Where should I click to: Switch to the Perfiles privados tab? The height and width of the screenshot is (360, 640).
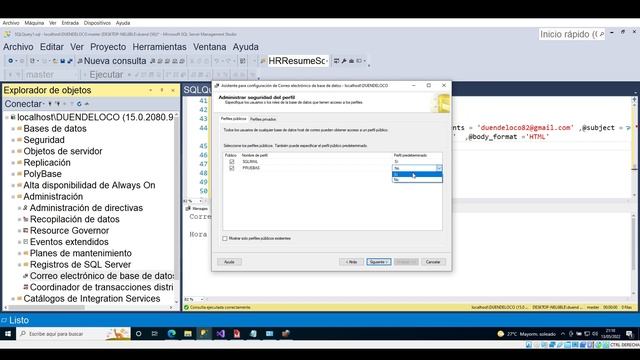pyautogui.click(x=263, y=119)
